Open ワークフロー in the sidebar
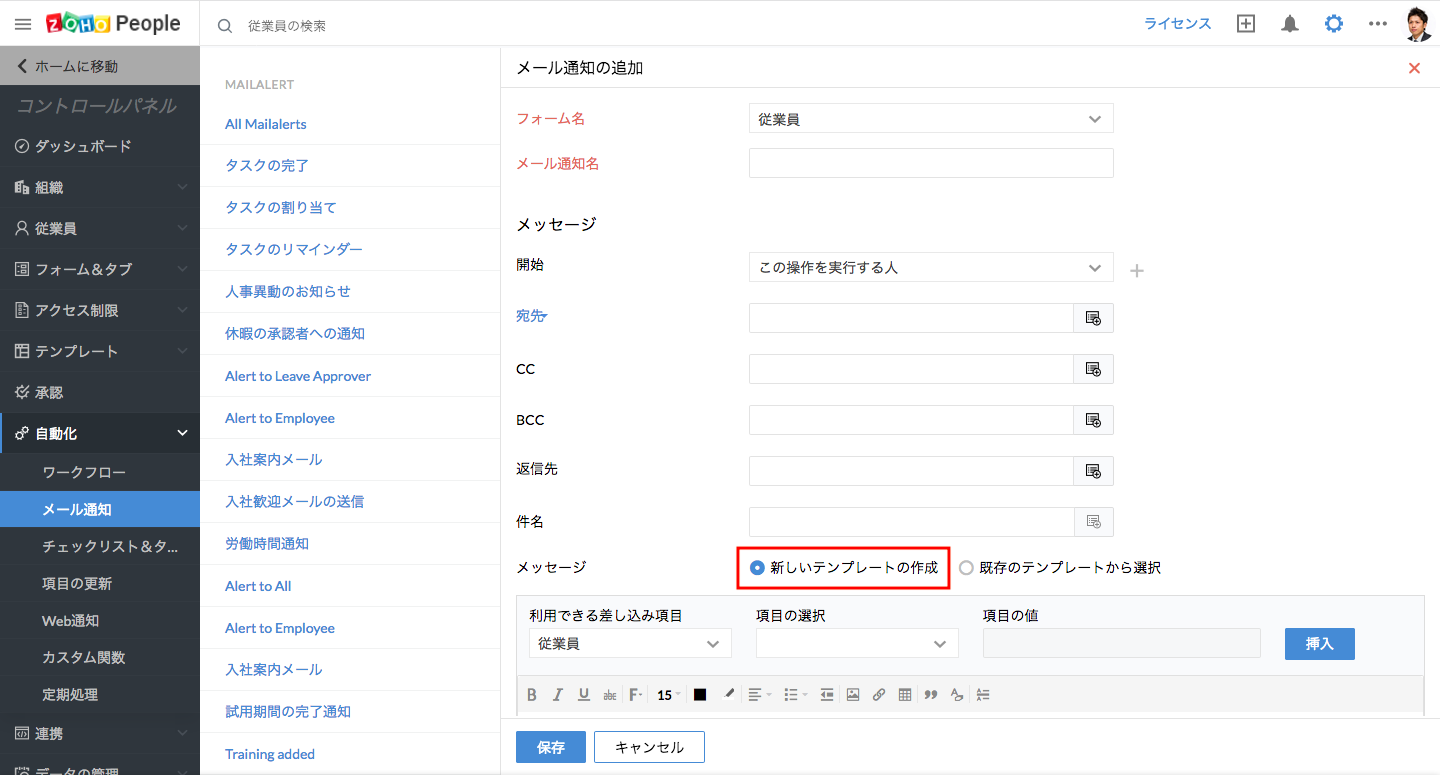 click(84, 472)
